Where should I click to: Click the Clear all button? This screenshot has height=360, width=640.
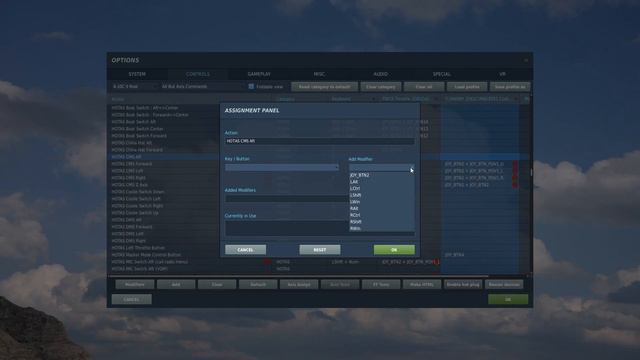point(424,87)
